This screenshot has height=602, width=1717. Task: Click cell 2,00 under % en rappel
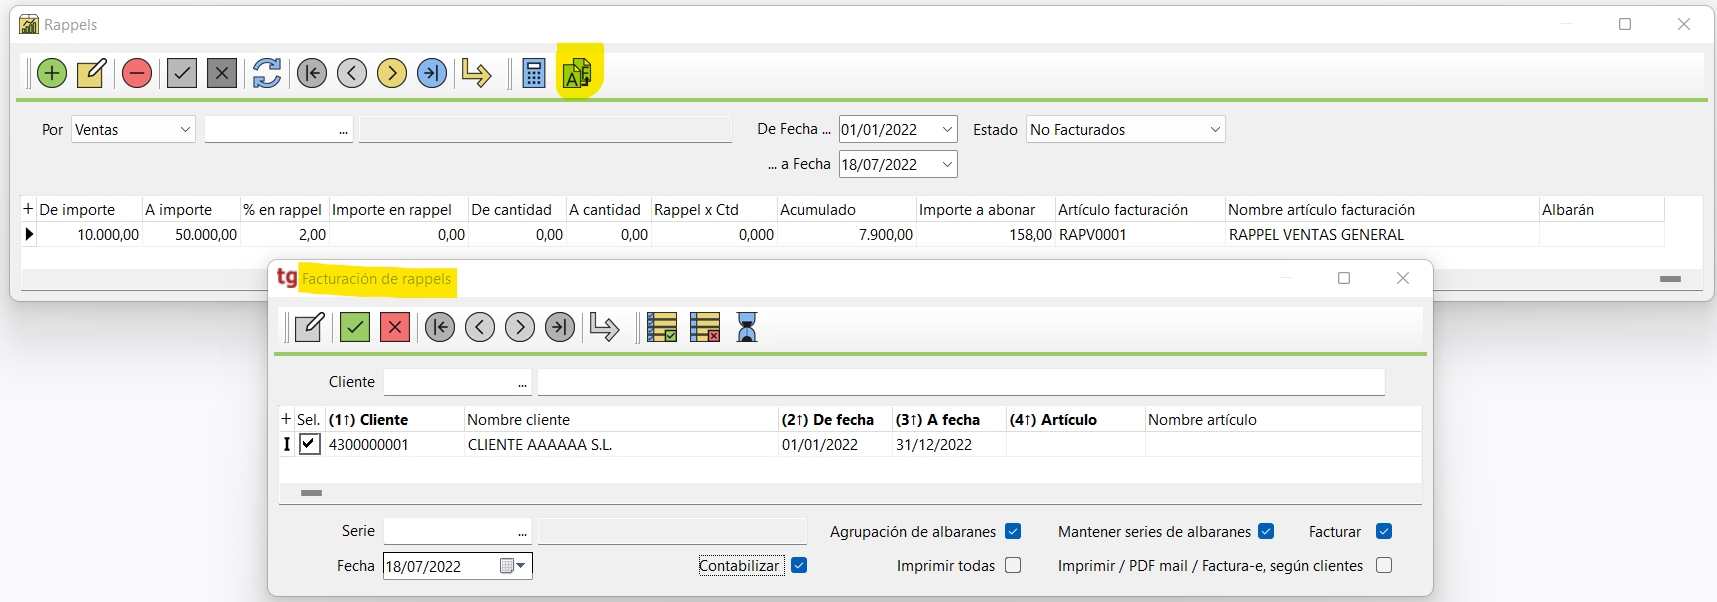pos(285,234)
